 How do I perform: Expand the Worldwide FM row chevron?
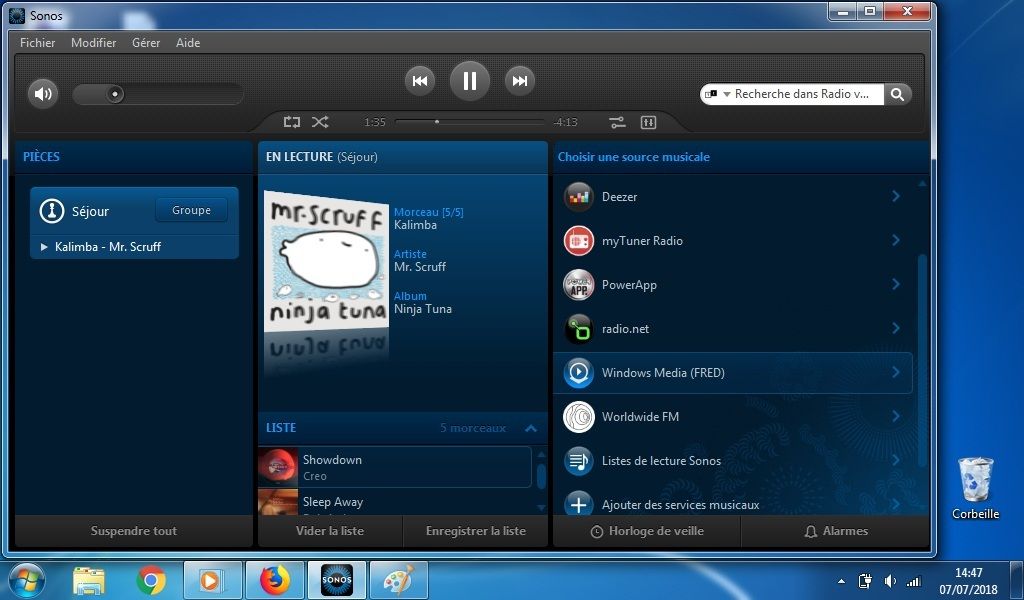tap(896, 417)
